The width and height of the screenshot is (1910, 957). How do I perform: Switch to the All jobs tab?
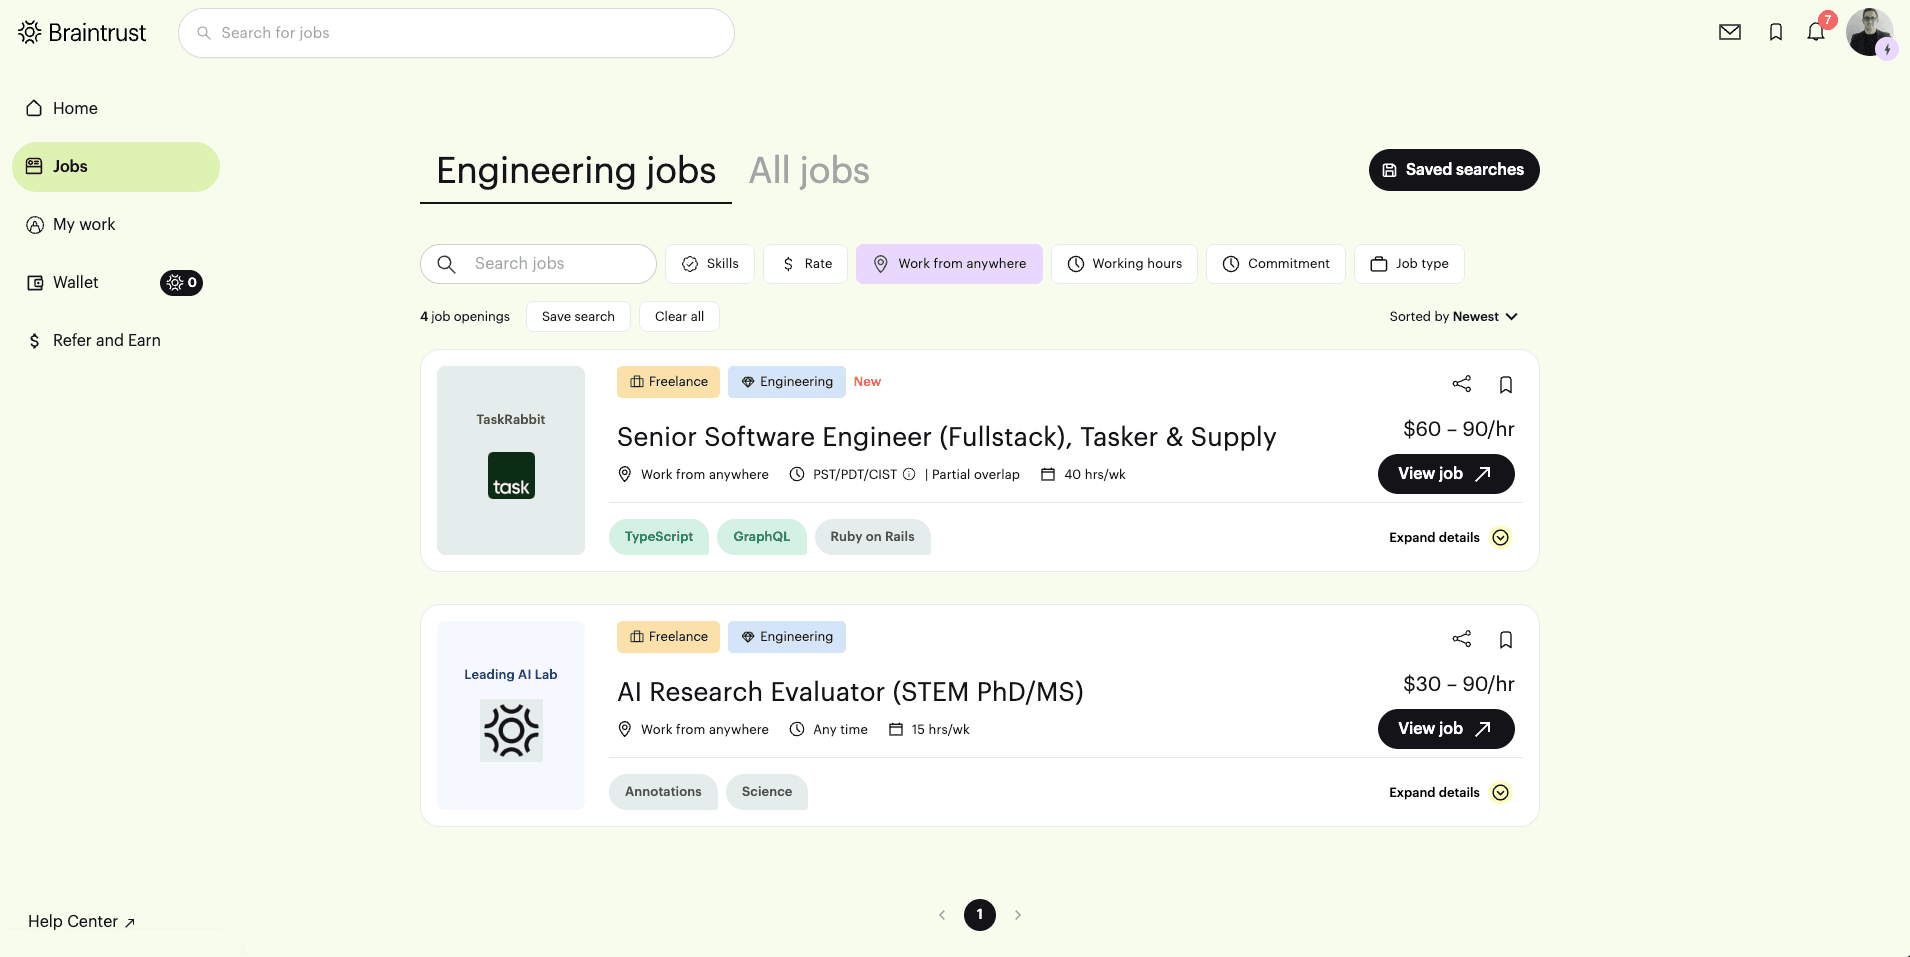[809, 171]
